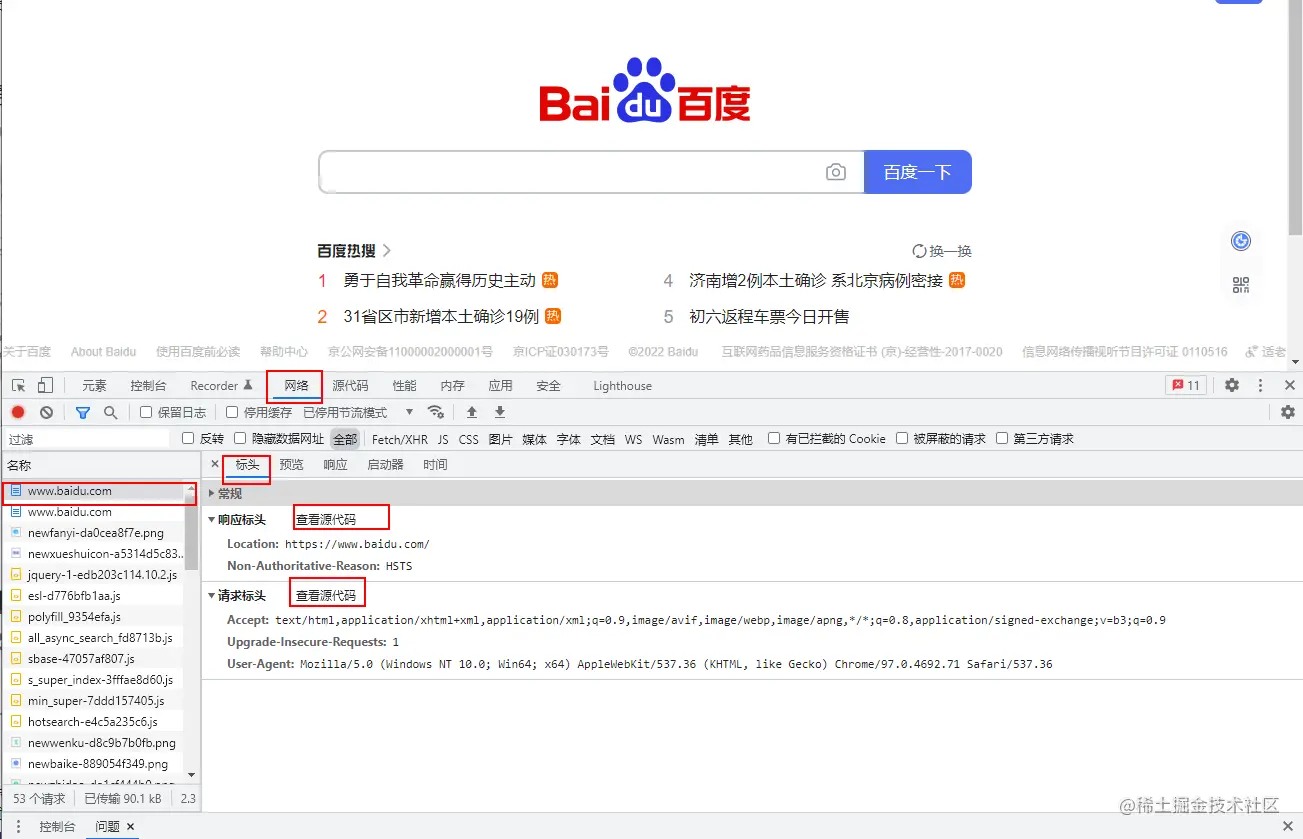Click the 百度一下 search button

tap(917, 172)
